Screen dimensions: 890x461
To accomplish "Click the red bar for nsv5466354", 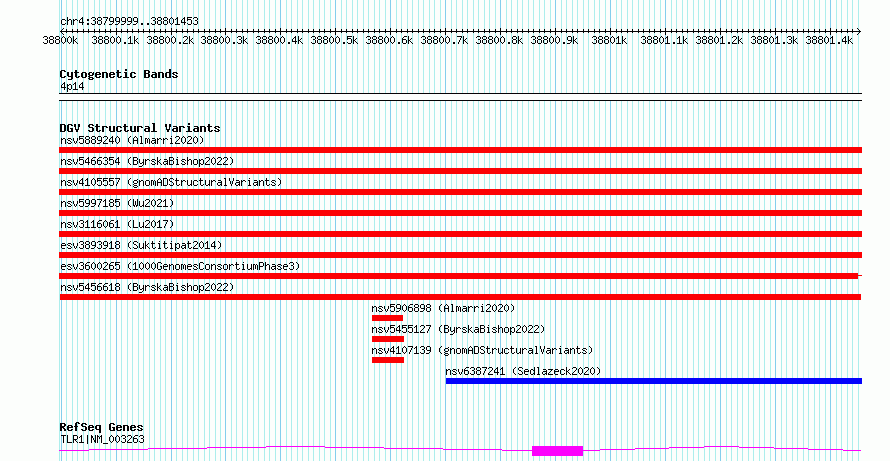I will tap(461, 171).
